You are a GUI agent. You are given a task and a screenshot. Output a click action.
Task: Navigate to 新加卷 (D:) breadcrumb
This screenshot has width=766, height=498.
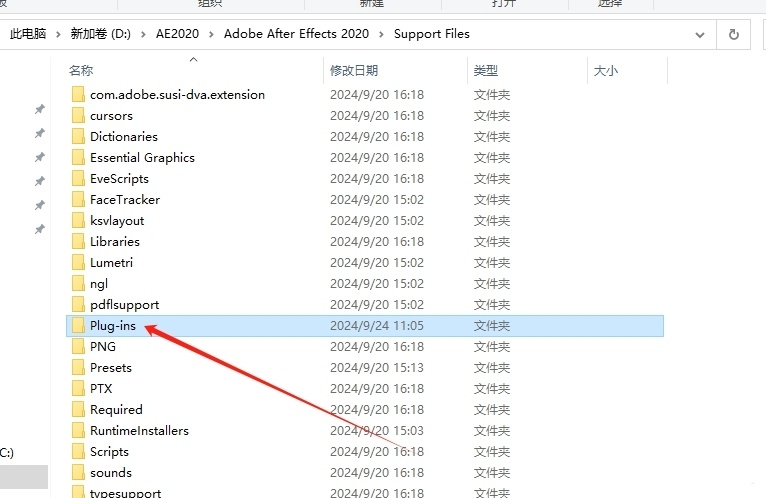point(101,34)
